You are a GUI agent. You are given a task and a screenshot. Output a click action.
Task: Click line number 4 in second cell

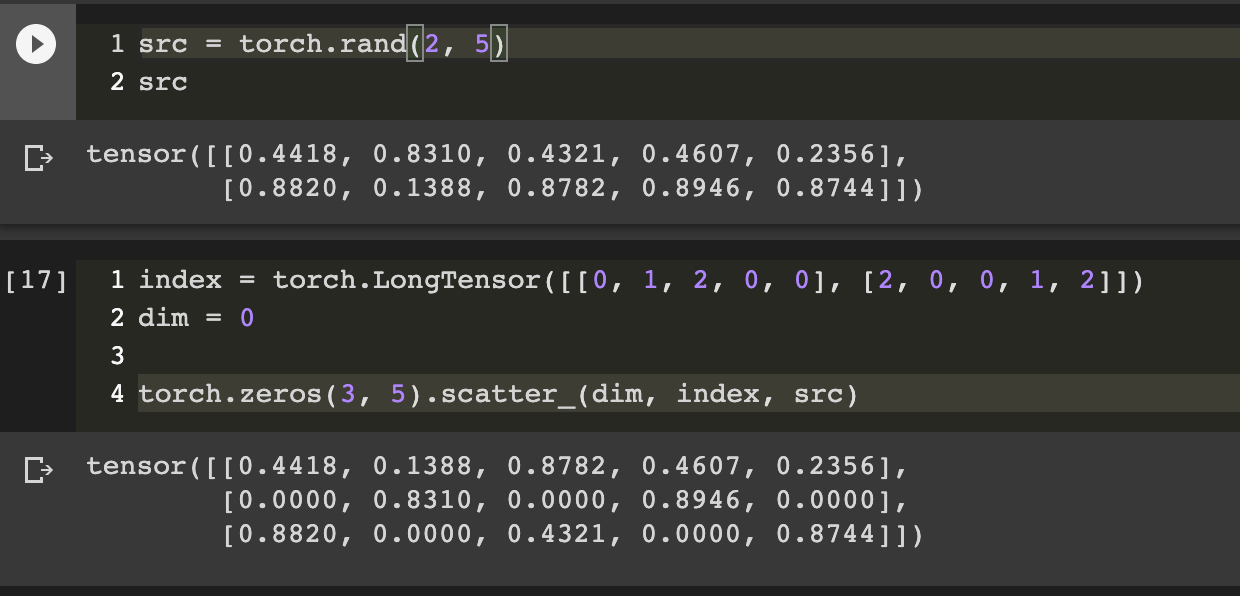click(118, 395)
